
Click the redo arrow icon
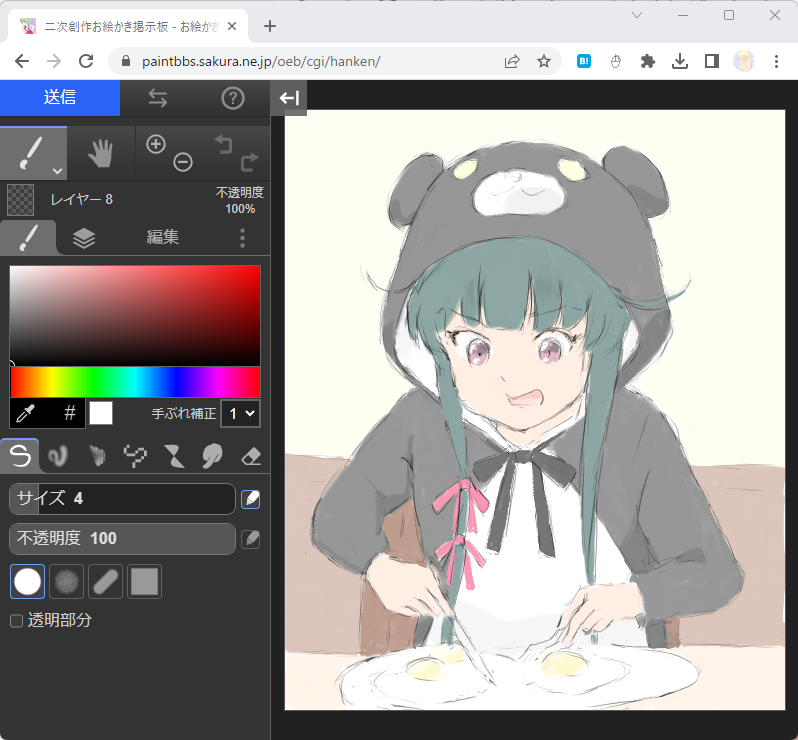[x=249, y=162]
